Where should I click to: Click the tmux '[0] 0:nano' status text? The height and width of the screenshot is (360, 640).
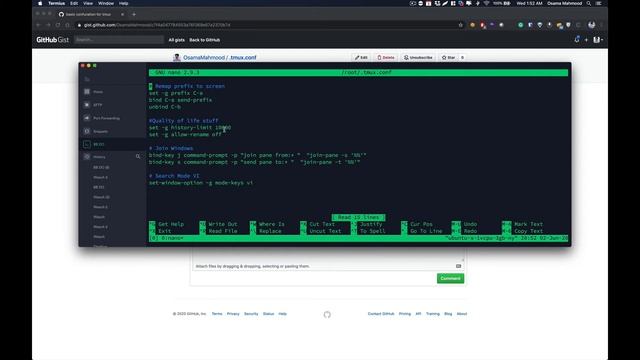click(x=167, y=238)
